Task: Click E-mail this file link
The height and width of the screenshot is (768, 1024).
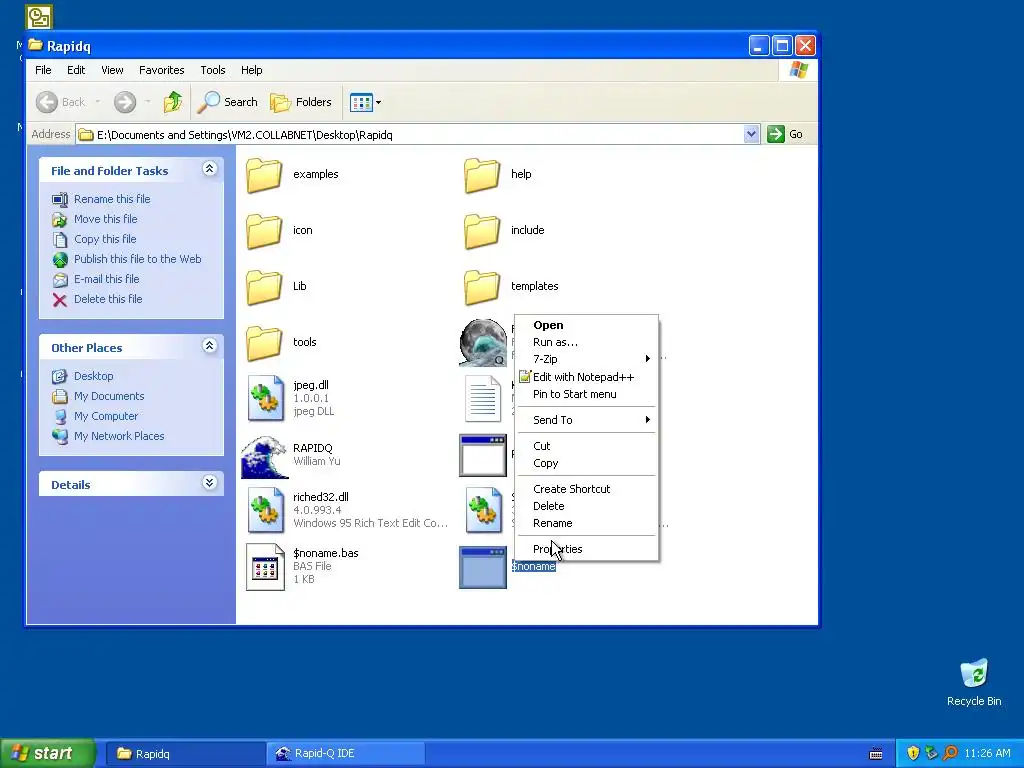Action: tap(106, 280)
